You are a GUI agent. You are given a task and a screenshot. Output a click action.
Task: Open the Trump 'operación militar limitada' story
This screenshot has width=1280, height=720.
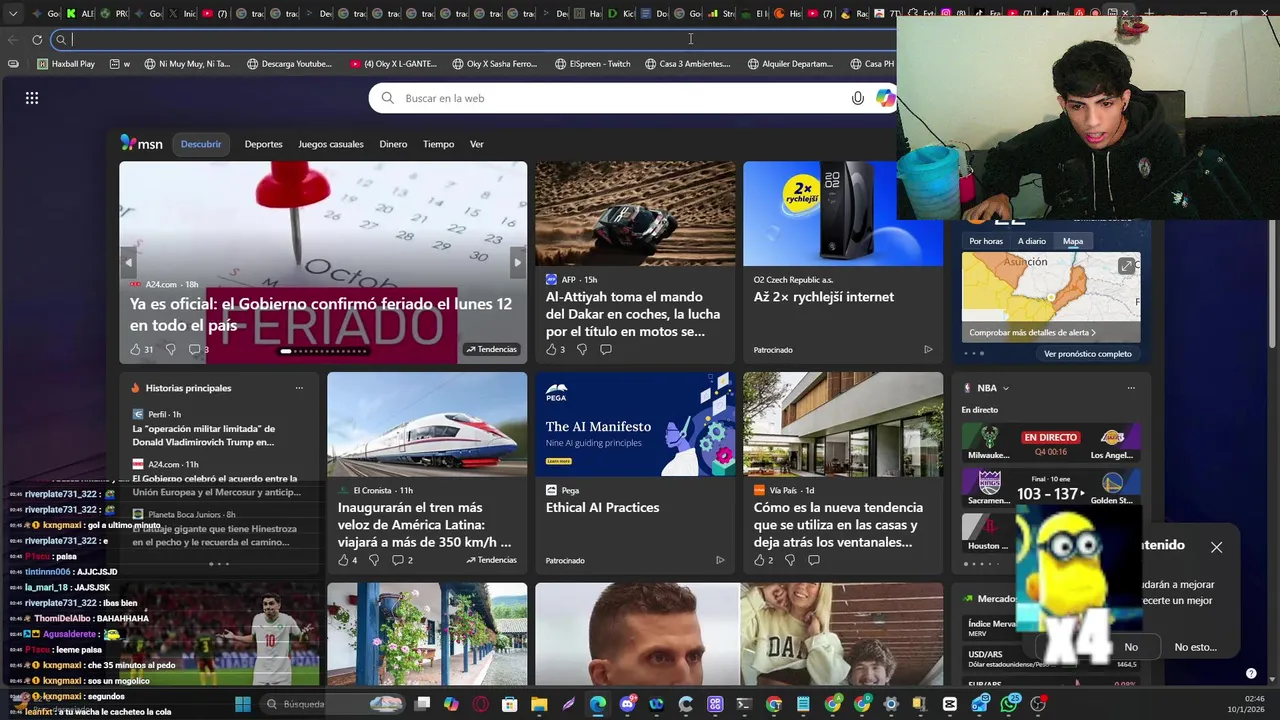[x=203, y=435]
